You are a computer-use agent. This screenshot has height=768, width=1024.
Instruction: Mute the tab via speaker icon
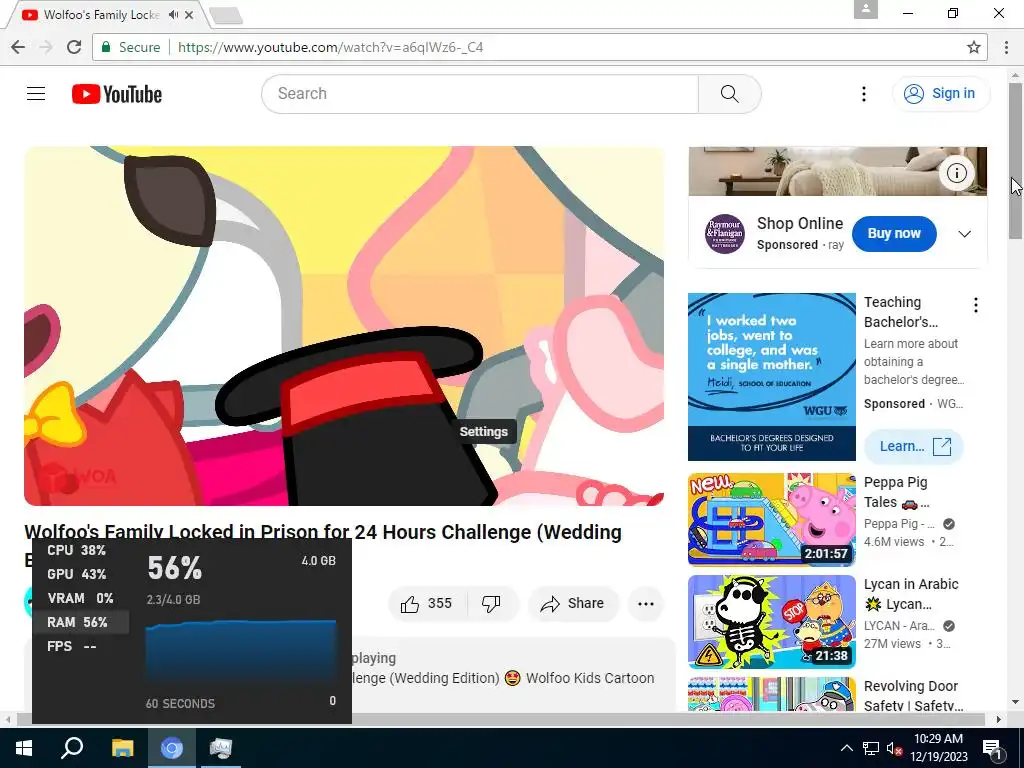pyautogui.click(x=173, y=14)
